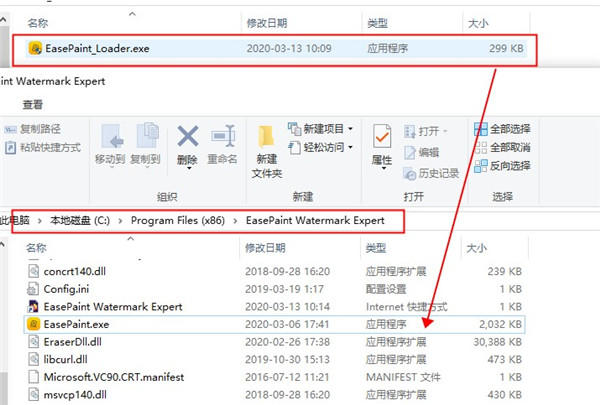Click EasePaint Watermark Expert breadcrumb
Image resolution: width=600 pixels, height=405 pixels.
tap(315, 220)
